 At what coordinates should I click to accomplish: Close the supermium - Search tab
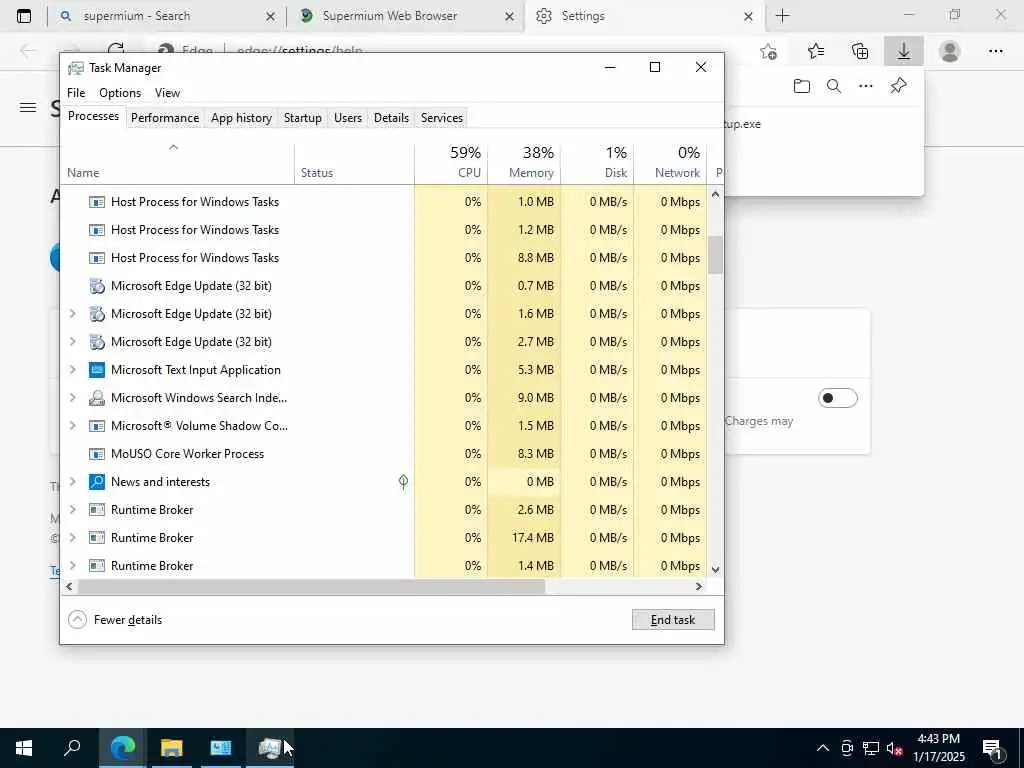270,17
